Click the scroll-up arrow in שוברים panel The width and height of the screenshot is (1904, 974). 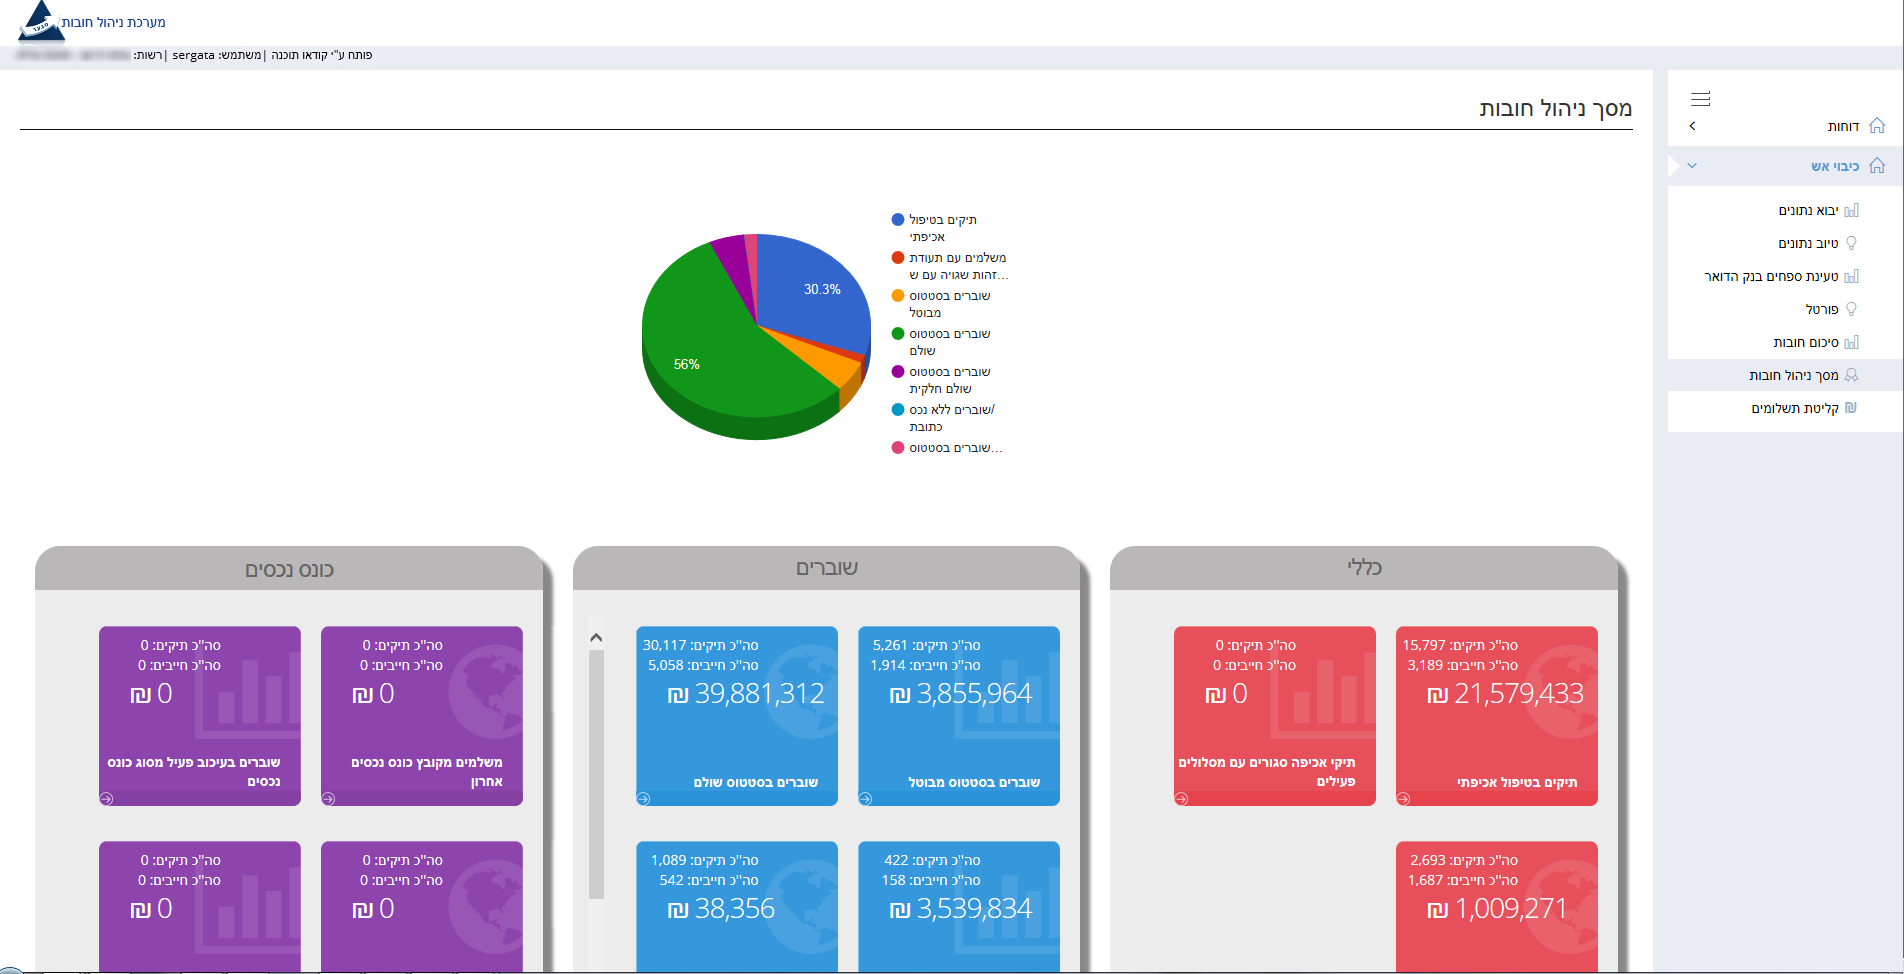pos(596,638)
